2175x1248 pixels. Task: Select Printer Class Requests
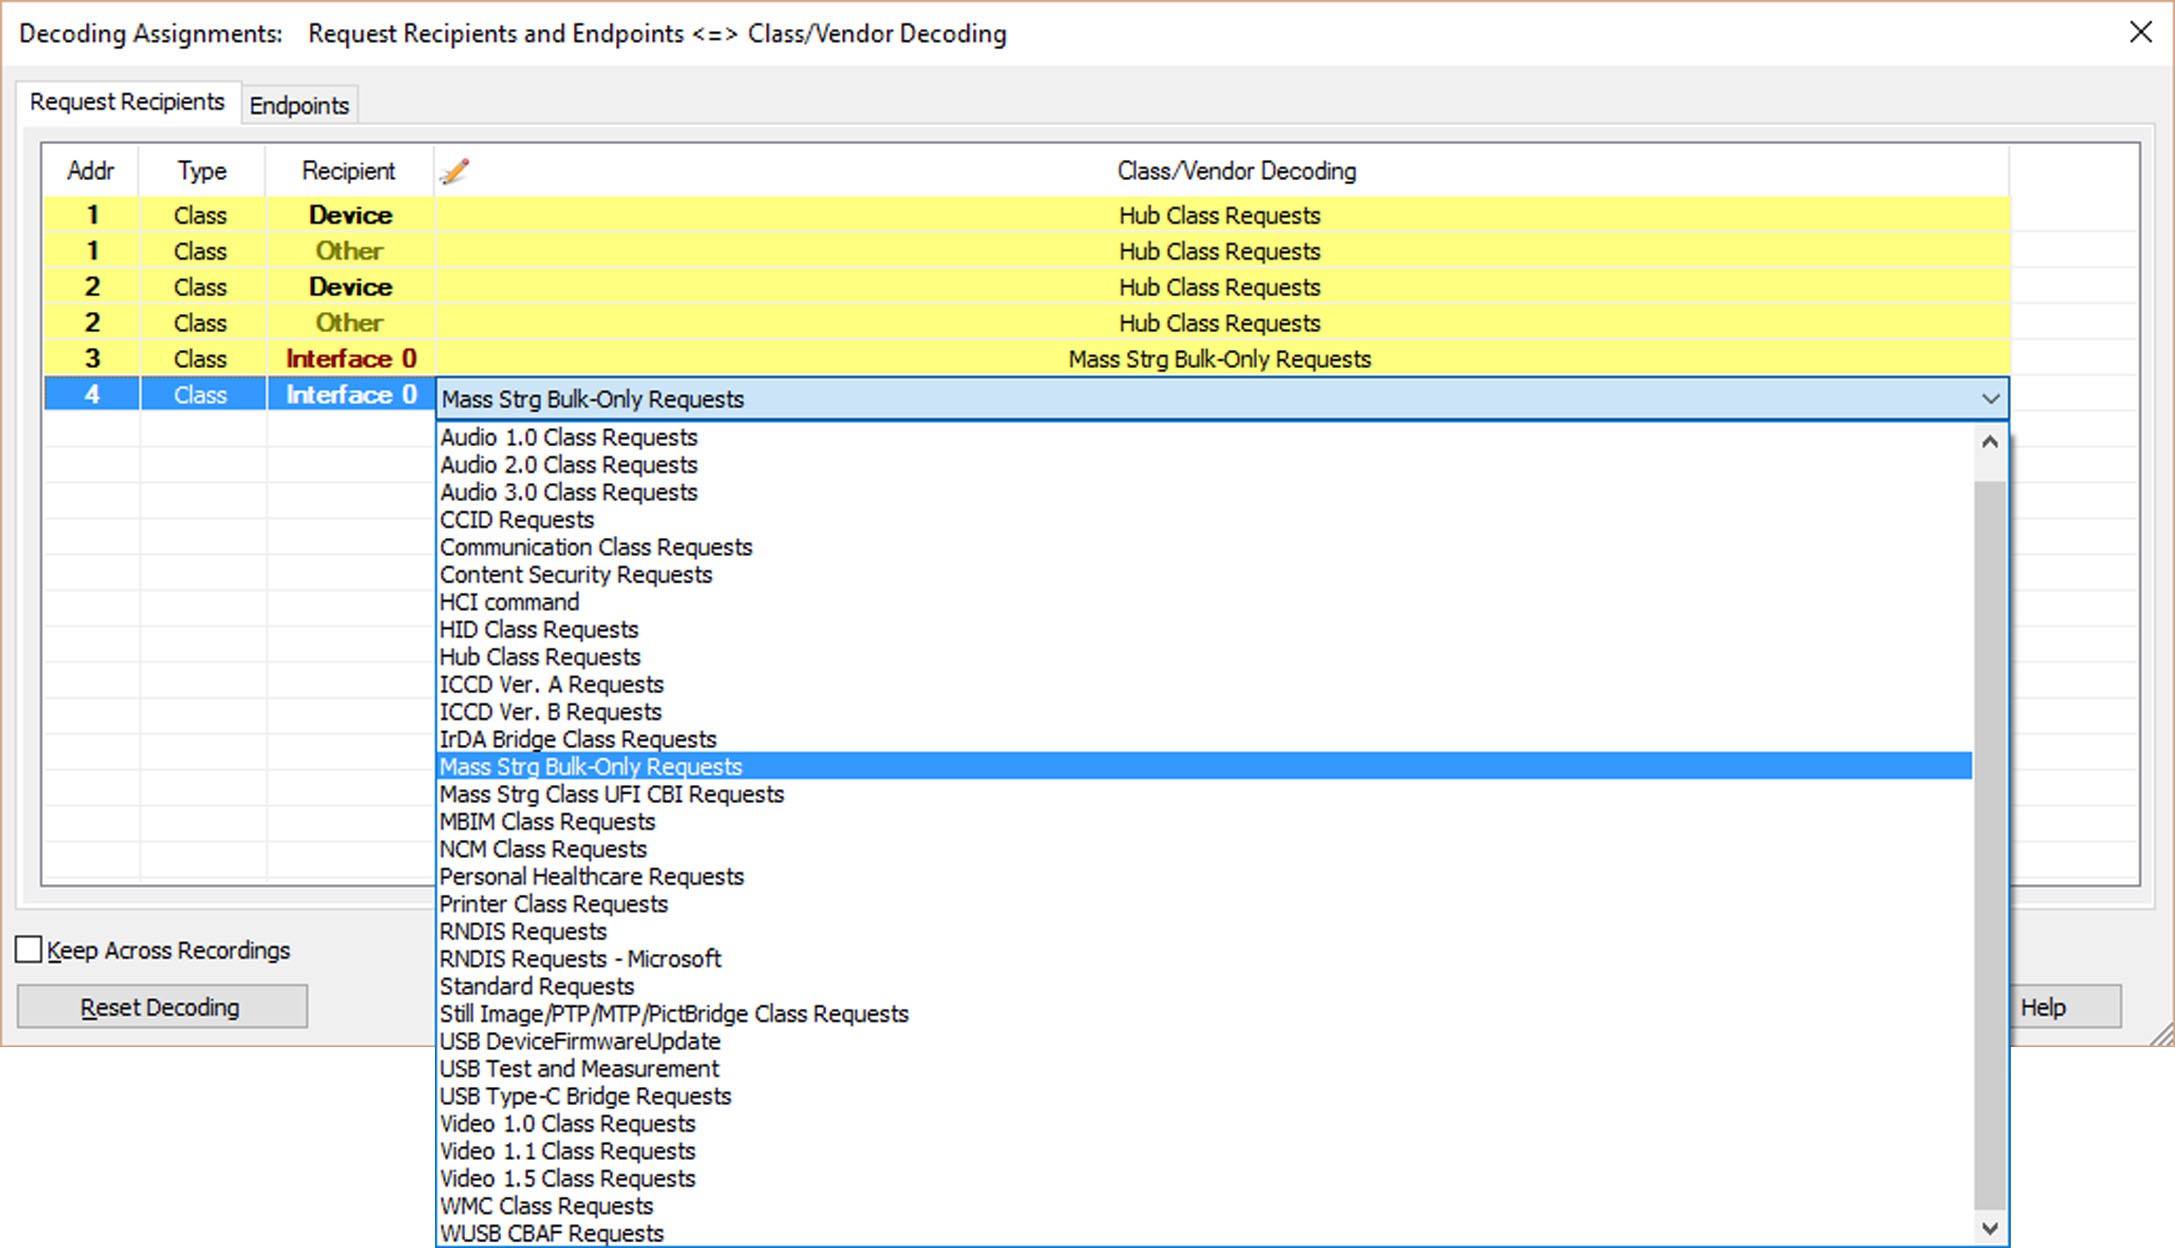1205,904
